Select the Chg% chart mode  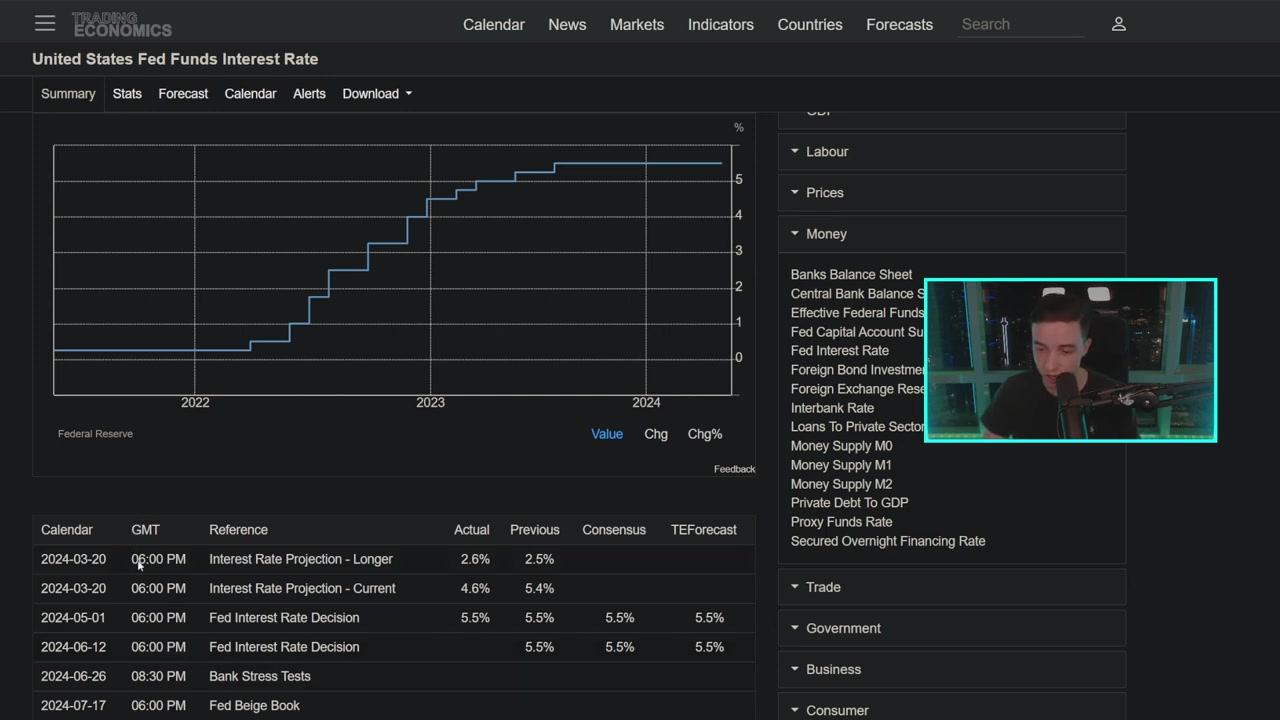point(705,434)
